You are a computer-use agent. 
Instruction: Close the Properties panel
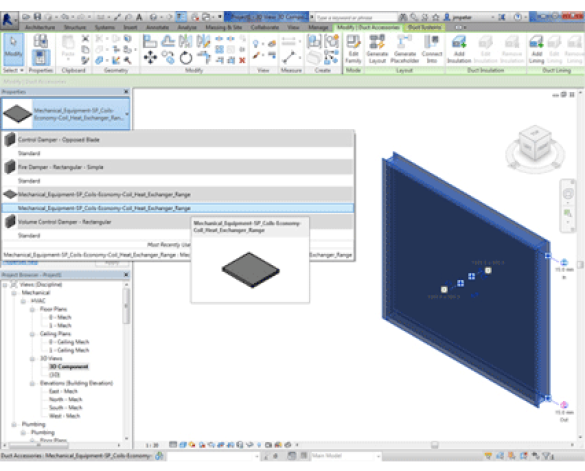pos(126,91)
